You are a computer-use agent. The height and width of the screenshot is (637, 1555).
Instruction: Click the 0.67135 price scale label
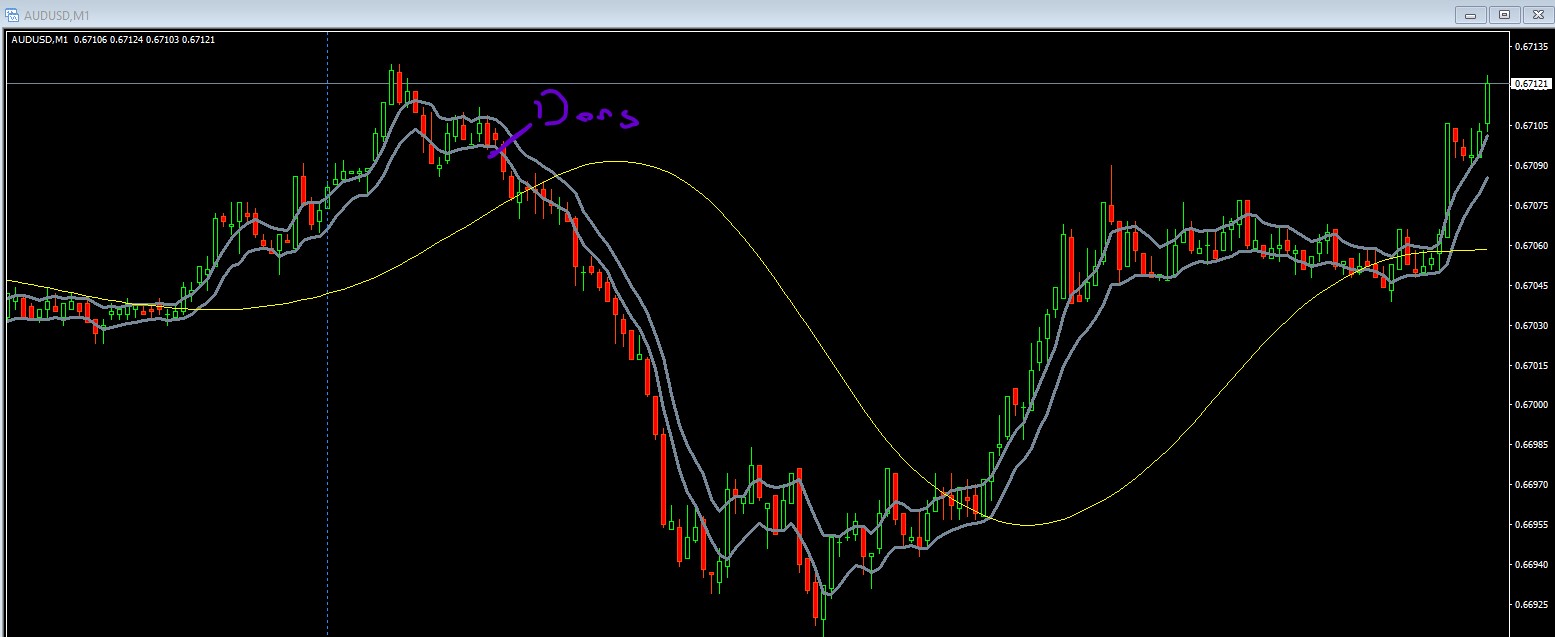coord(1530,46)
